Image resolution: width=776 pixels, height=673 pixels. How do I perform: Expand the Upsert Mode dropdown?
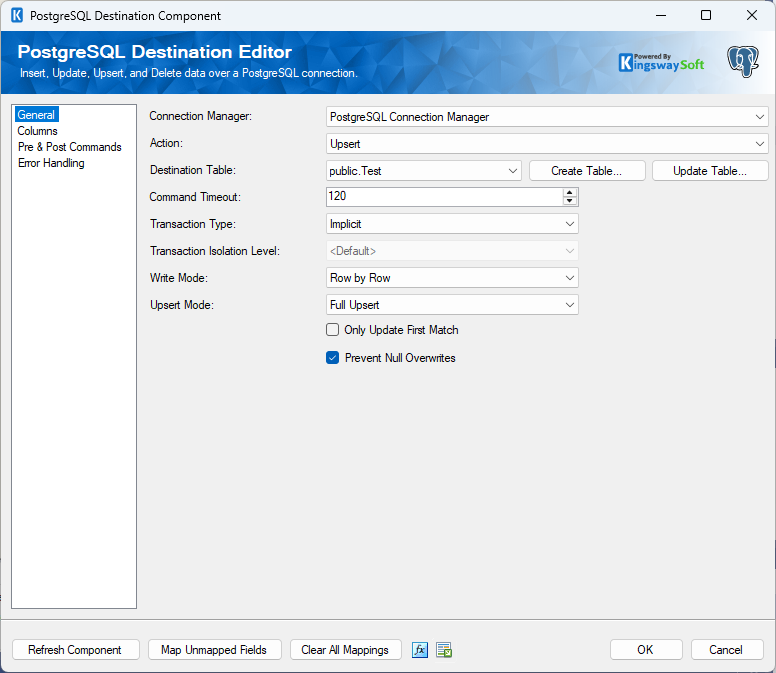tap(452, 305)
